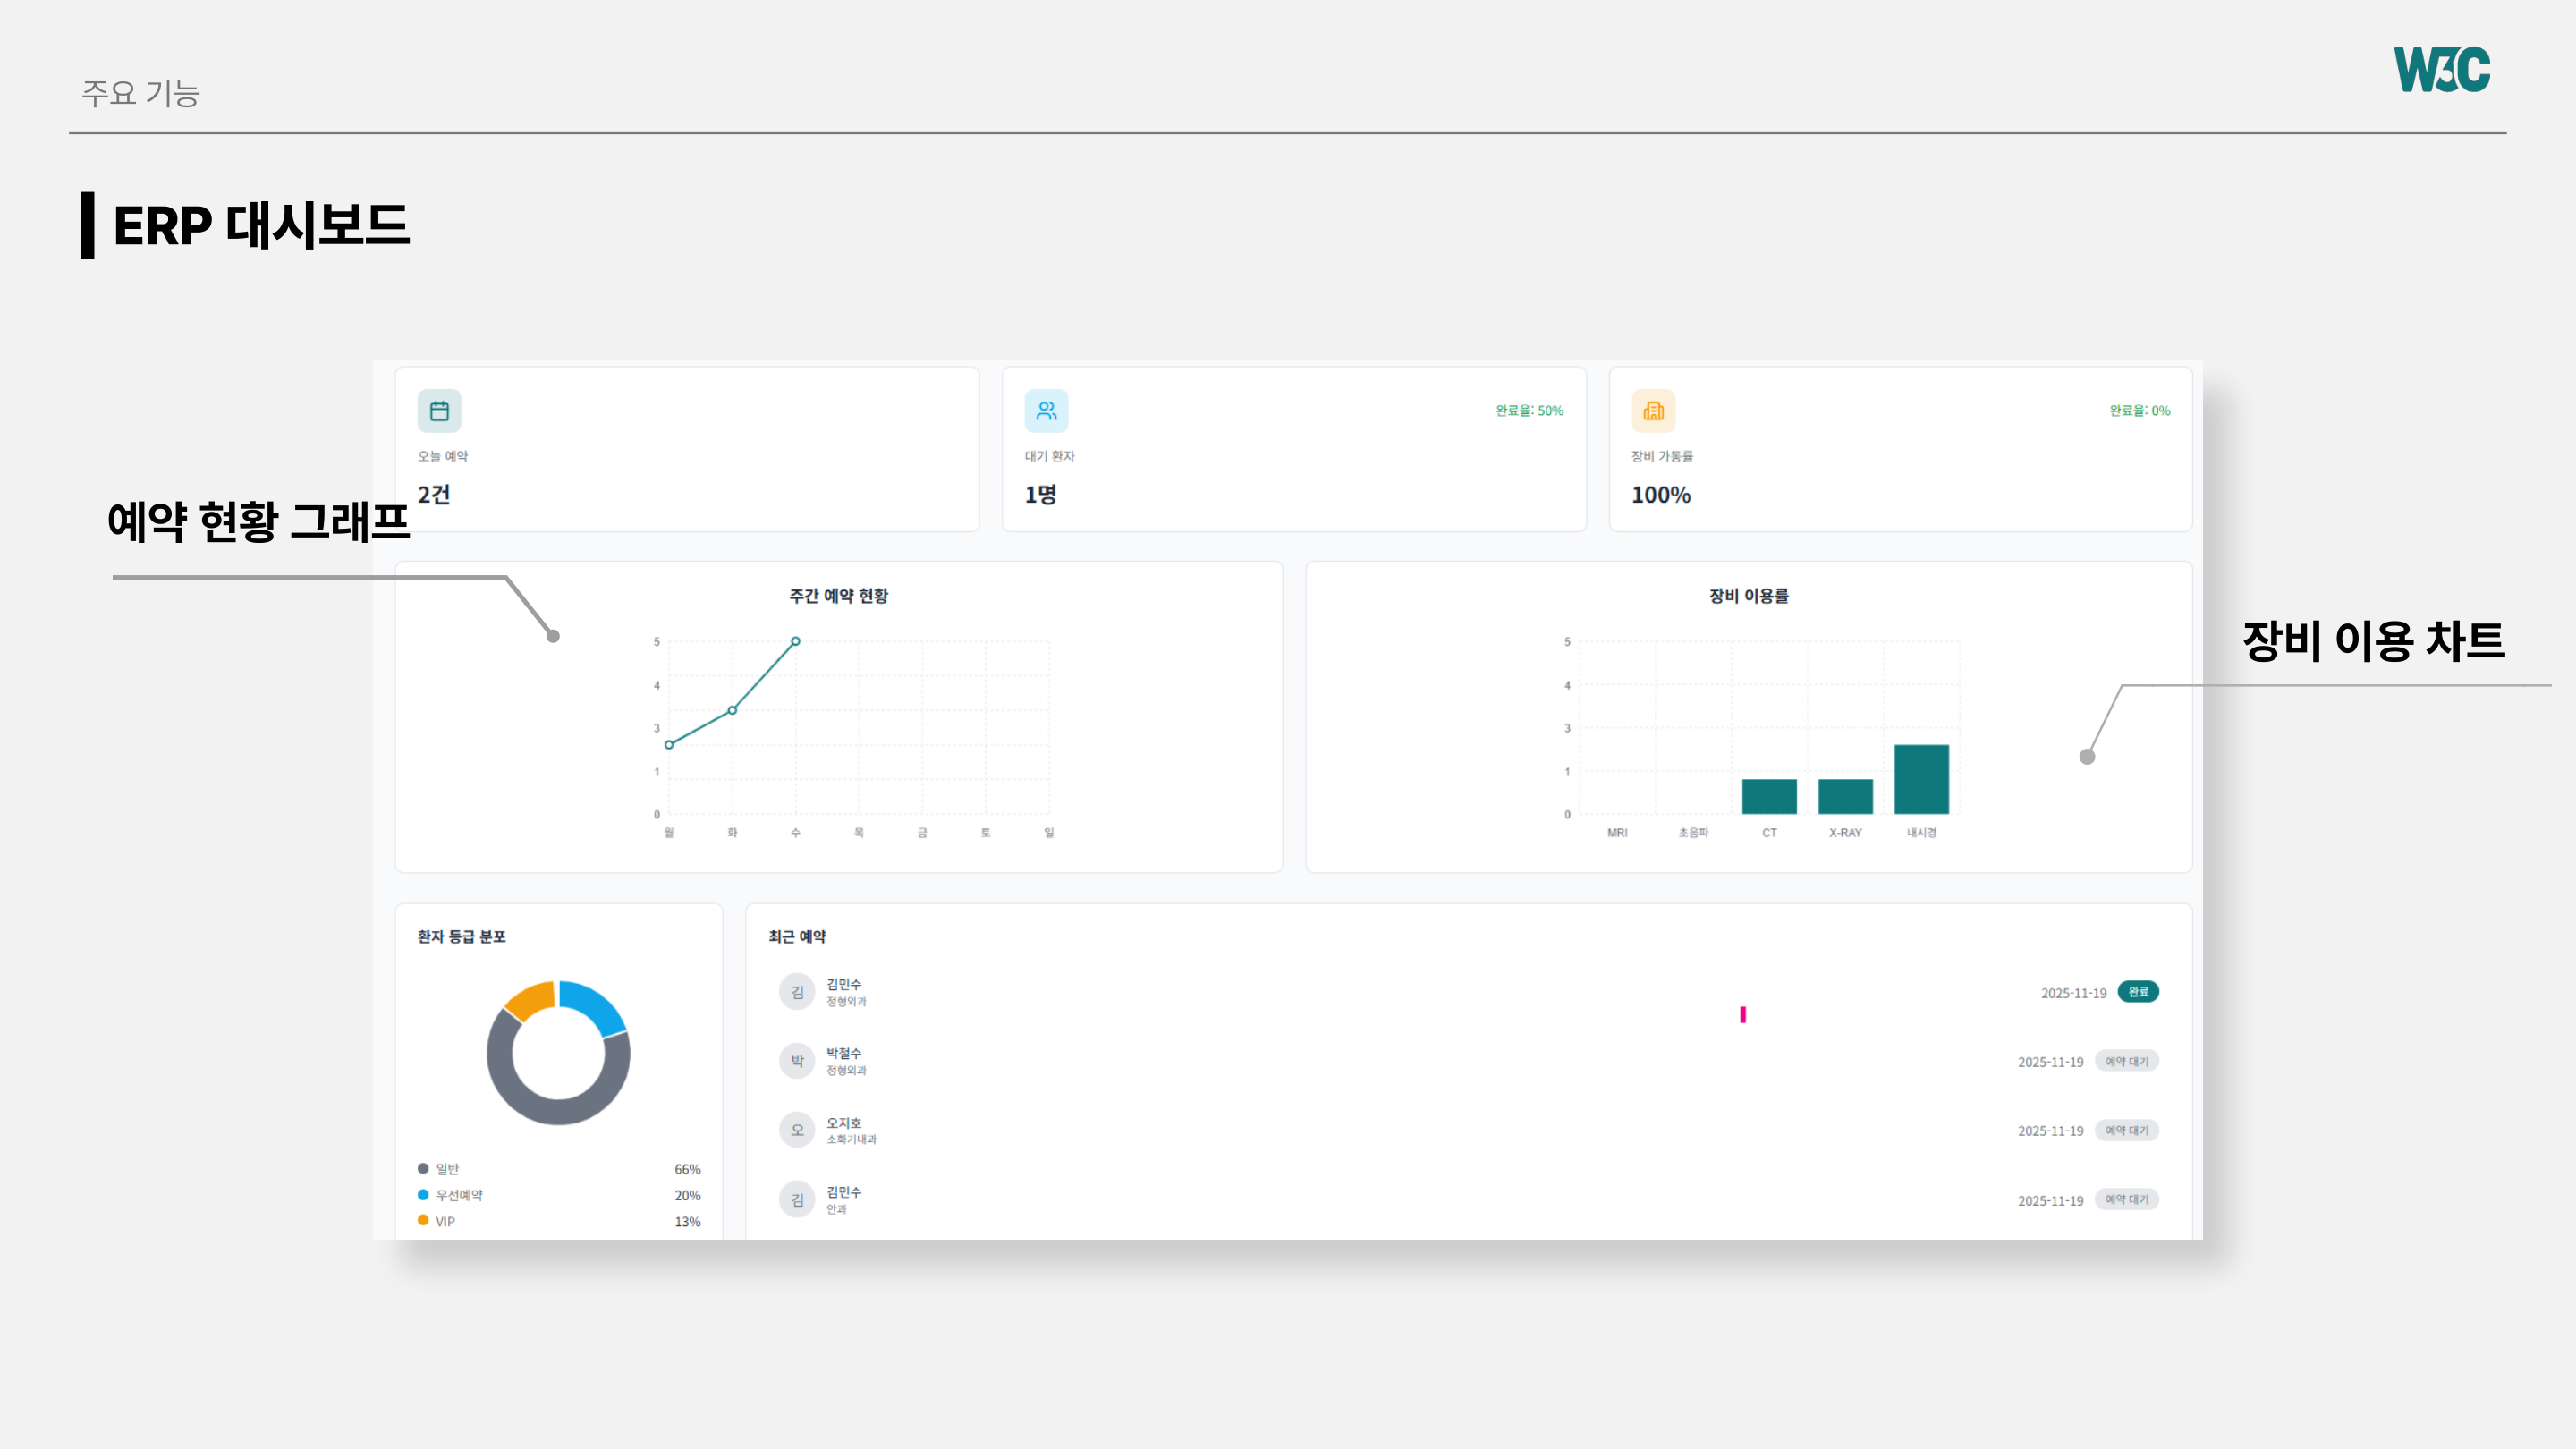The image size is (2576, 1449).
Task: Click the W3C logo in the top corner
Action: (2441, 71)
